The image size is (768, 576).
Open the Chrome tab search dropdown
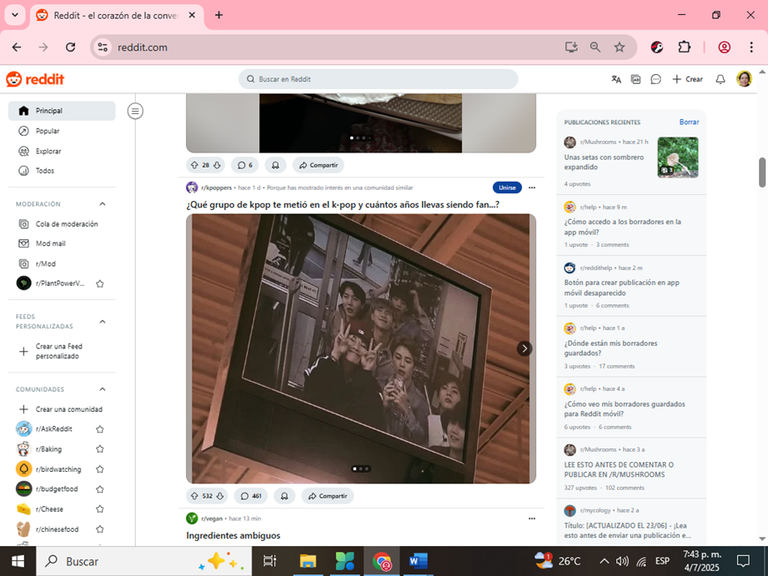click(15, 15)
